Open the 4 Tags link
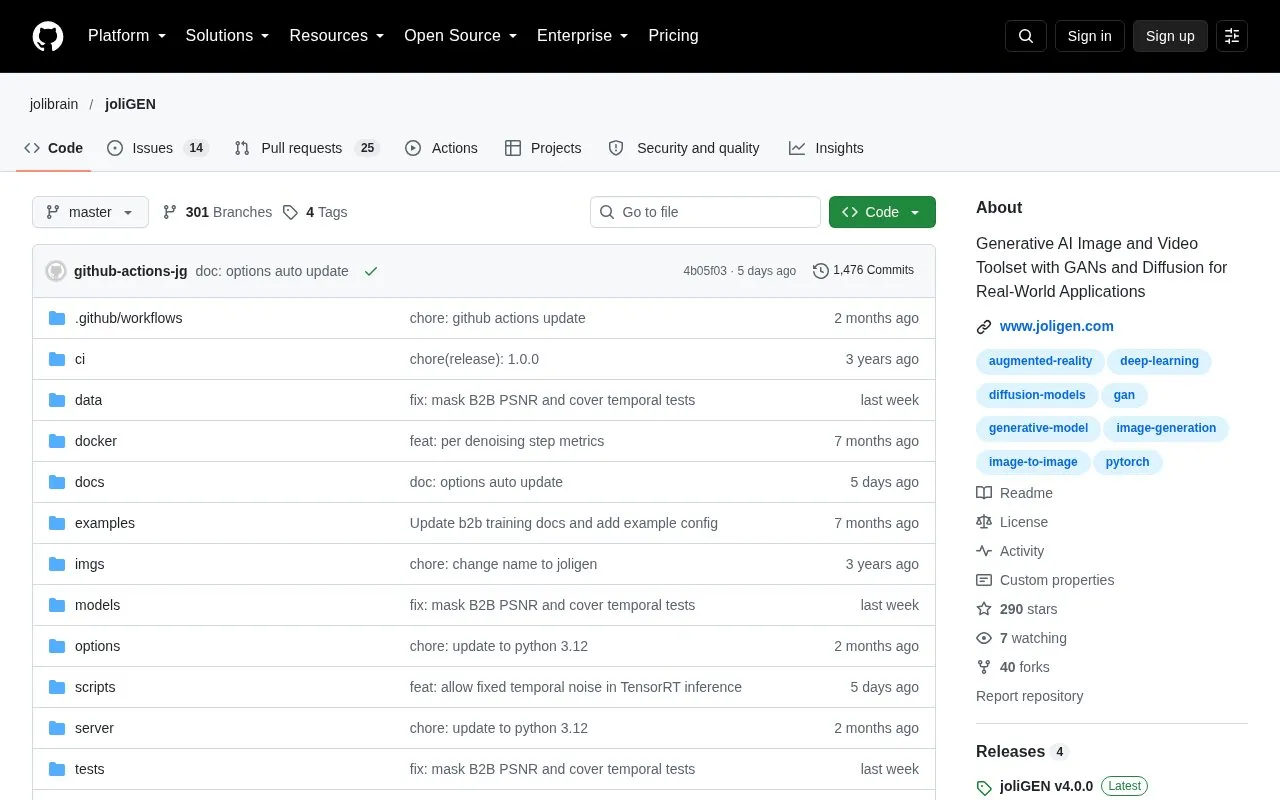The height and width of the screenshot is (800, 1280). click(315, 212)
